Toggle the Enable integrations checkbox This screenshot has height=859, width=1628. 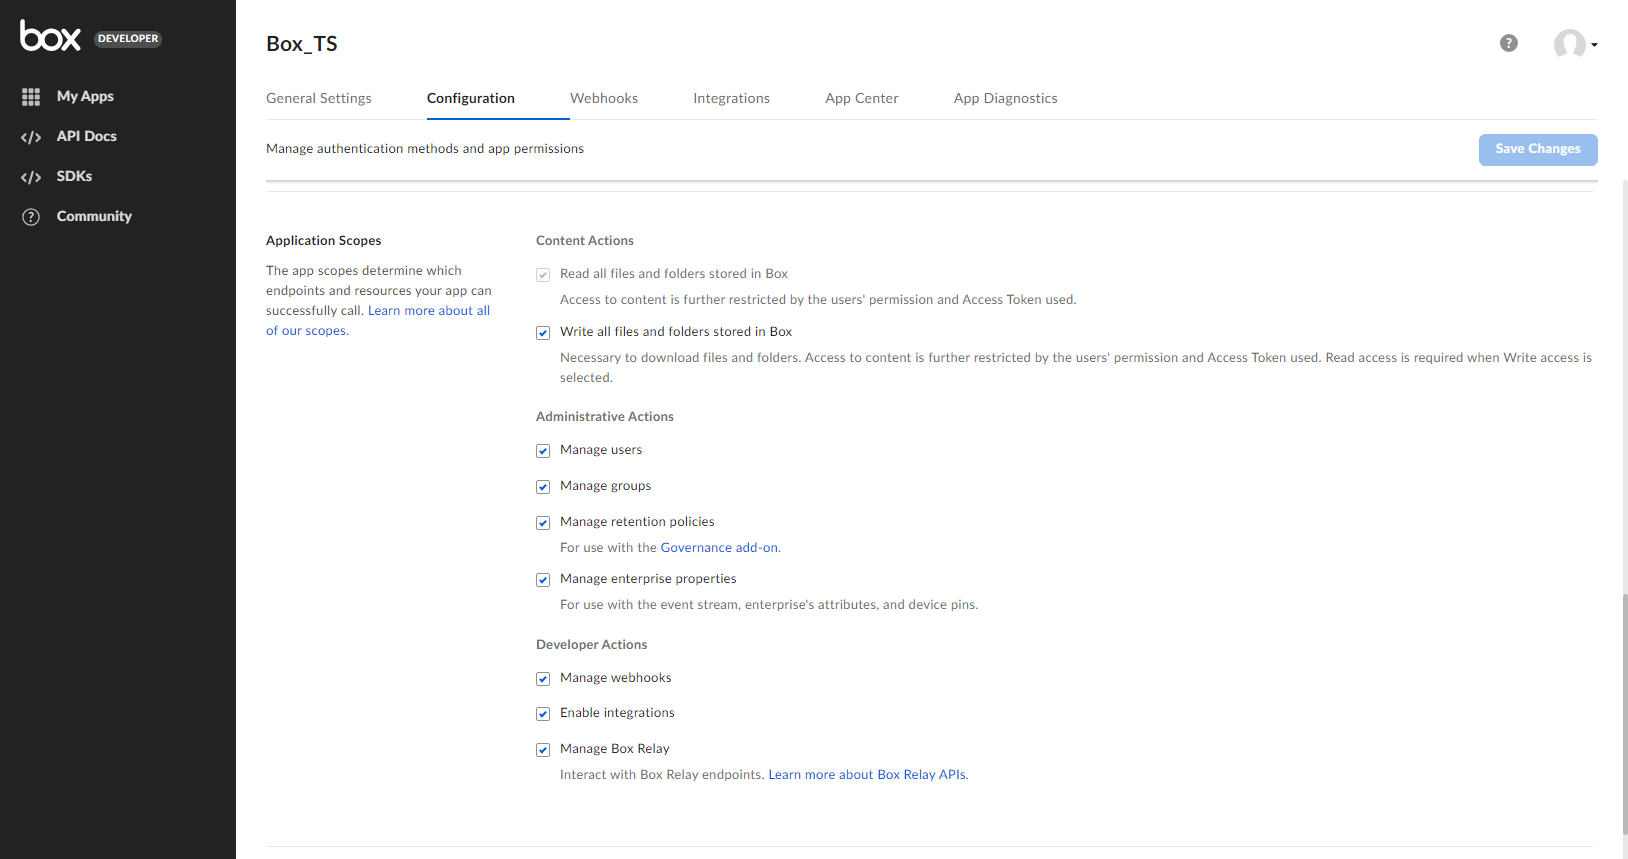pyautogui.click(x=543, y=714)
